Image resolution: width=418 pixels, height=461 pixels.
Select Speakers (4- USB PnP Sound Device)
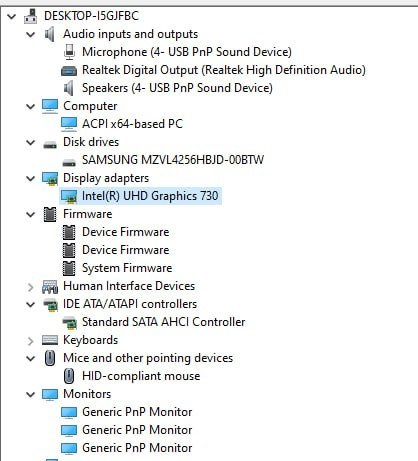click(177, 88)
